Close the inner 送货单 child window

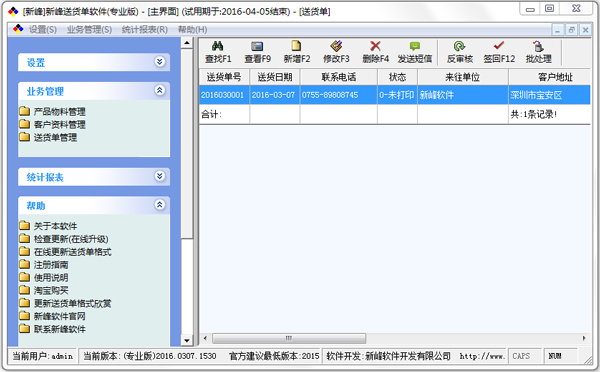(x=585, y=29)
